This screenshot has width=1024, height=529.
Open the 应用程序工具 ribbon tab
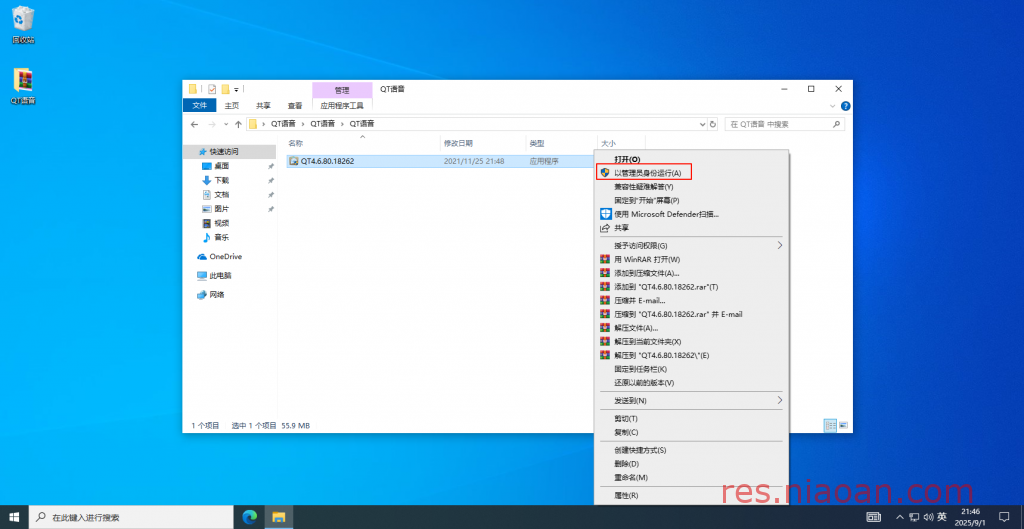point(342,105)
